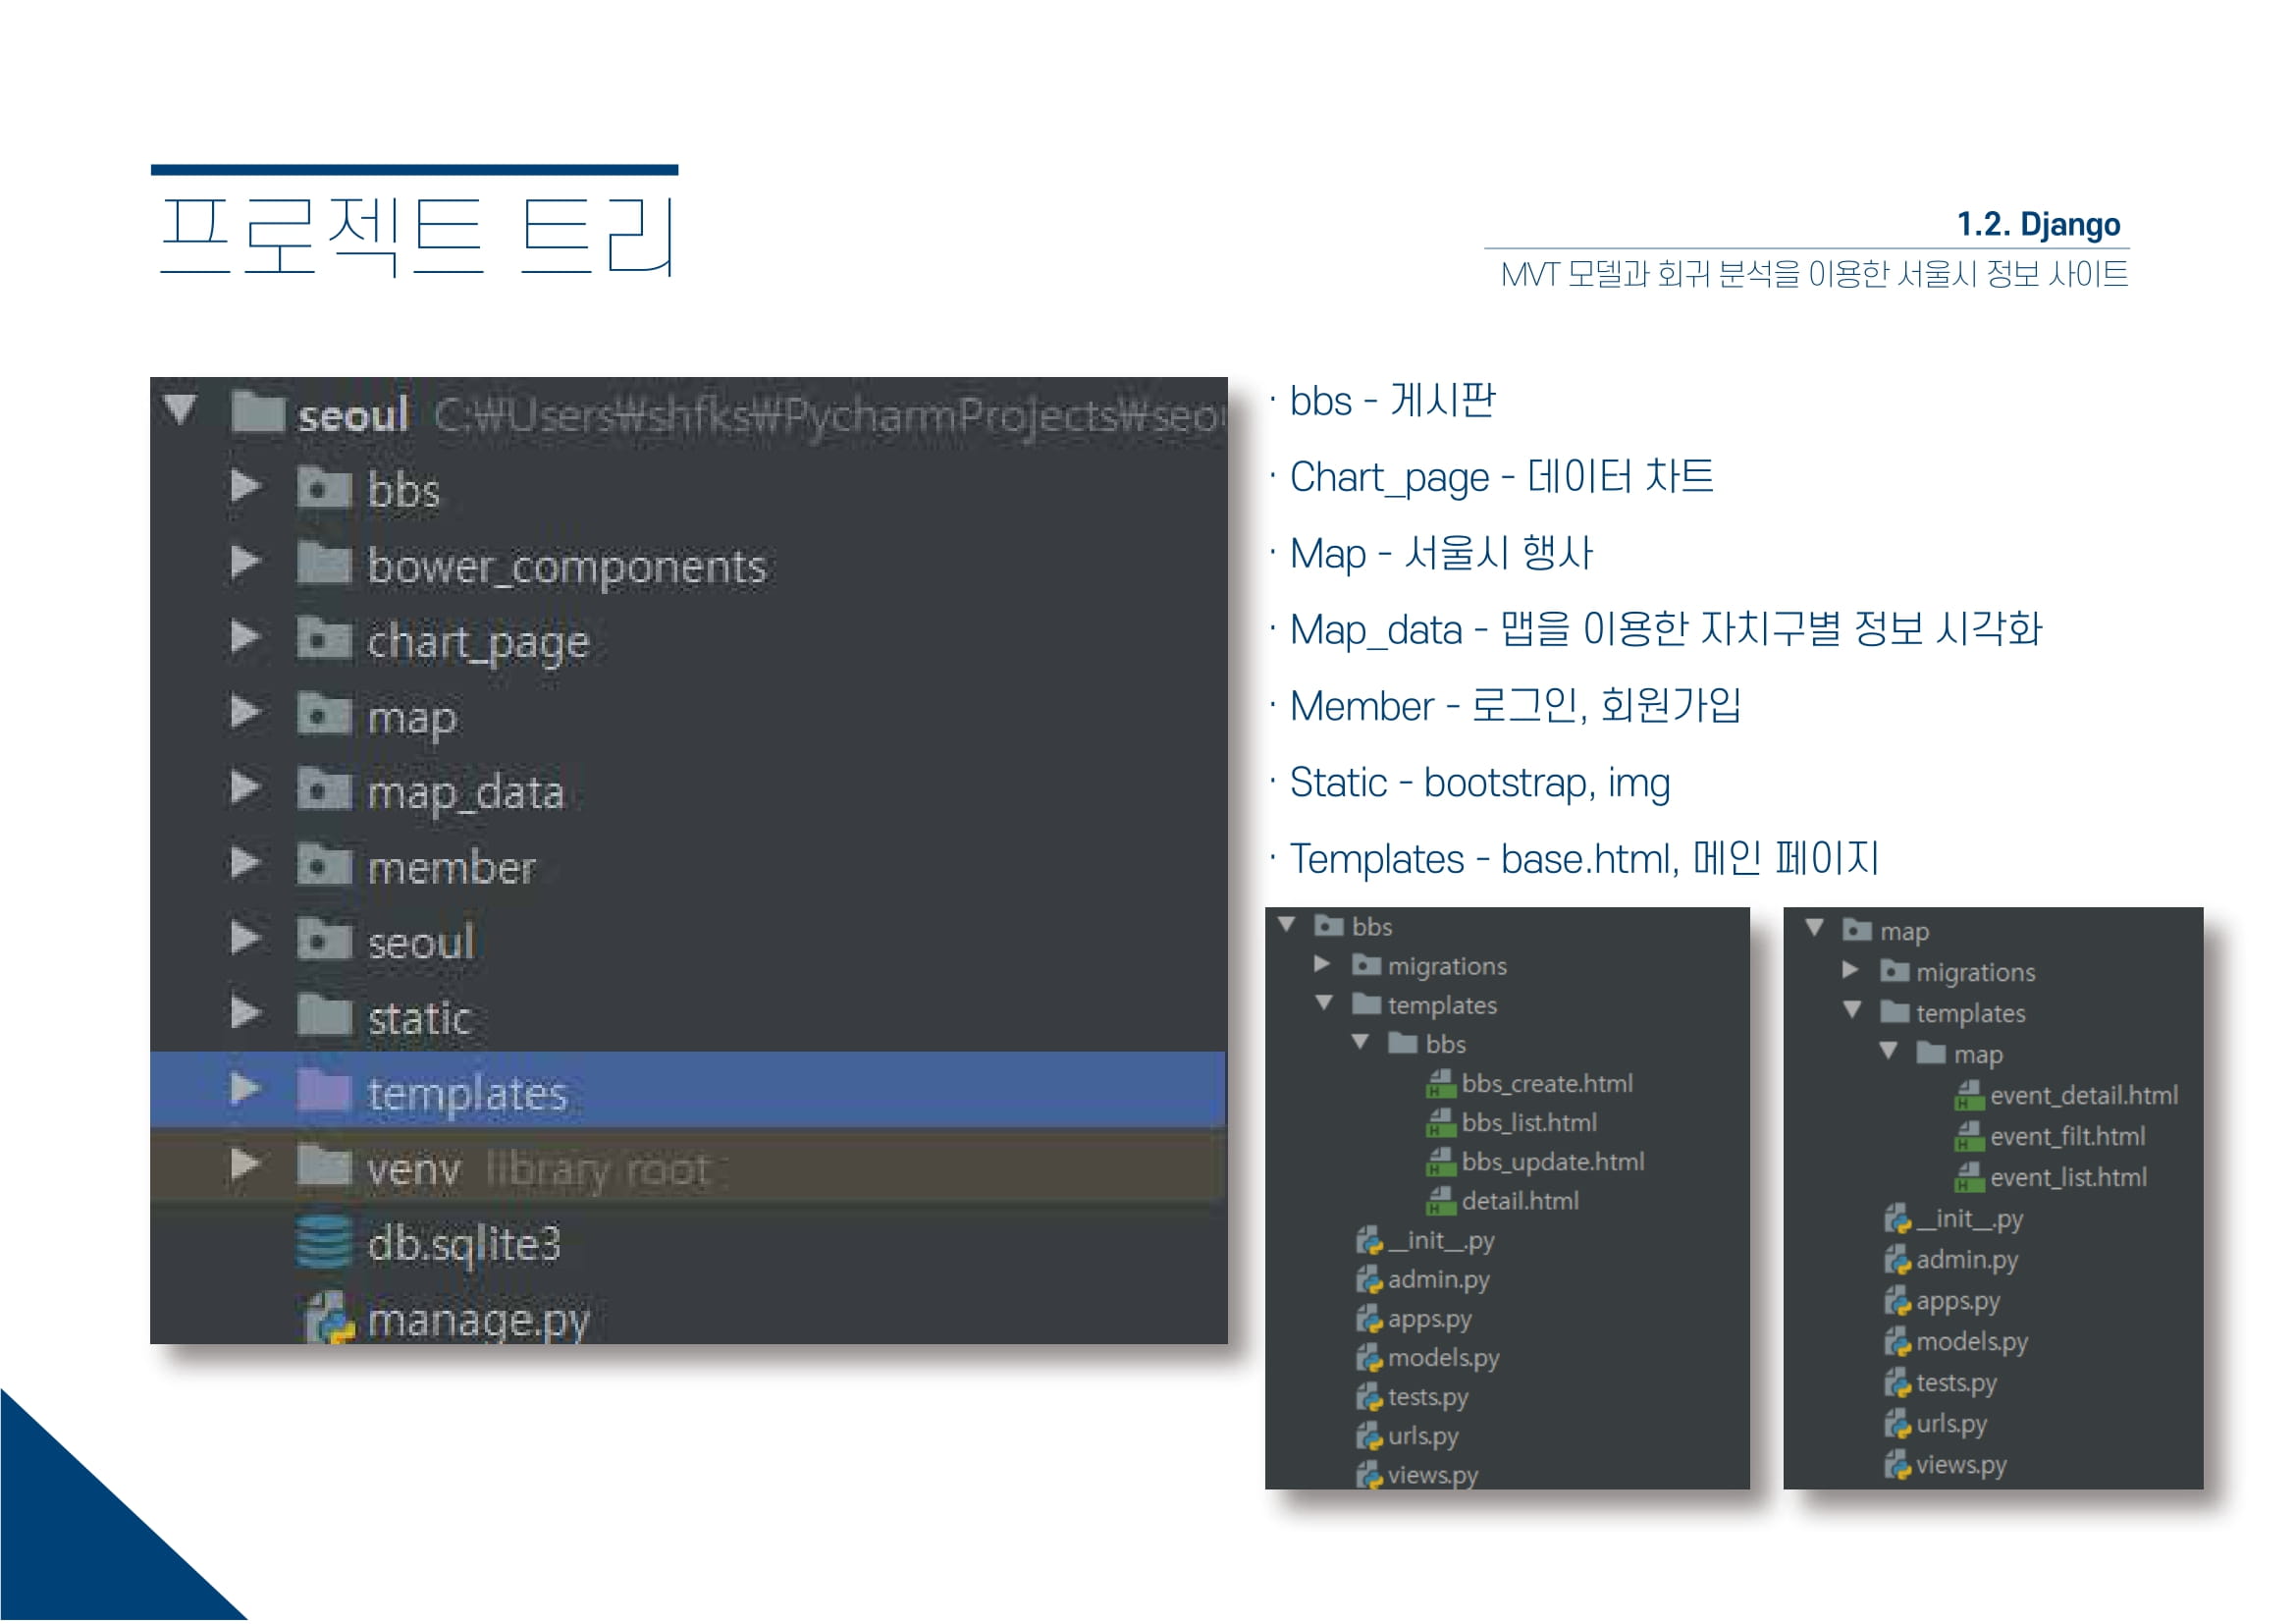Screen dimensions: 2296x1624
Task: Collapse the nested map folder under templates
Action: pyautogui.click(x=1889, y=1052)
